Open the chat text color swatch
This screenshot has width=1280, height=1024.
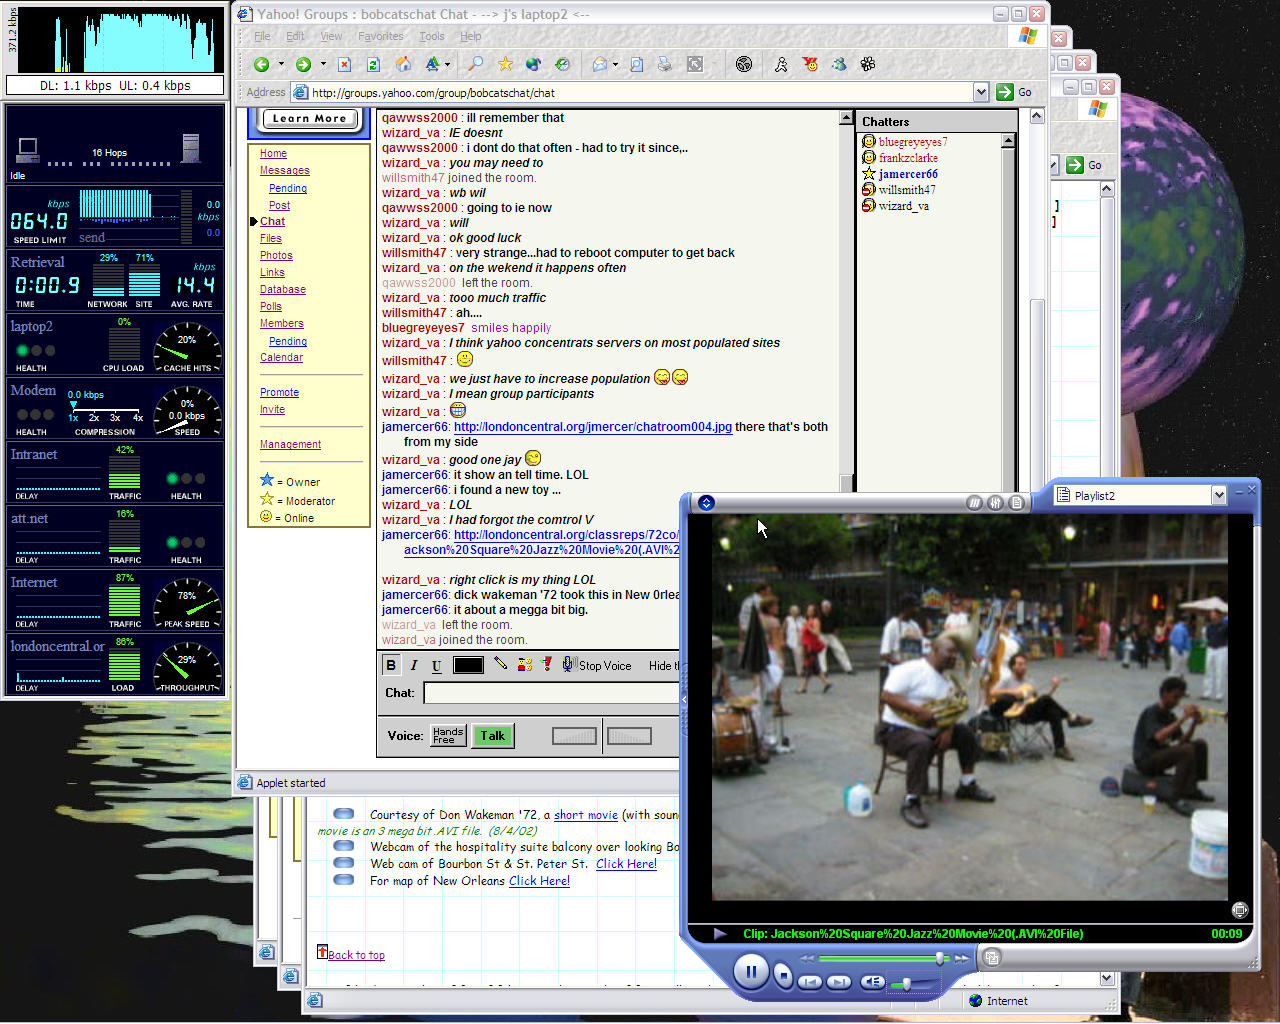click(x=468, y=665)
